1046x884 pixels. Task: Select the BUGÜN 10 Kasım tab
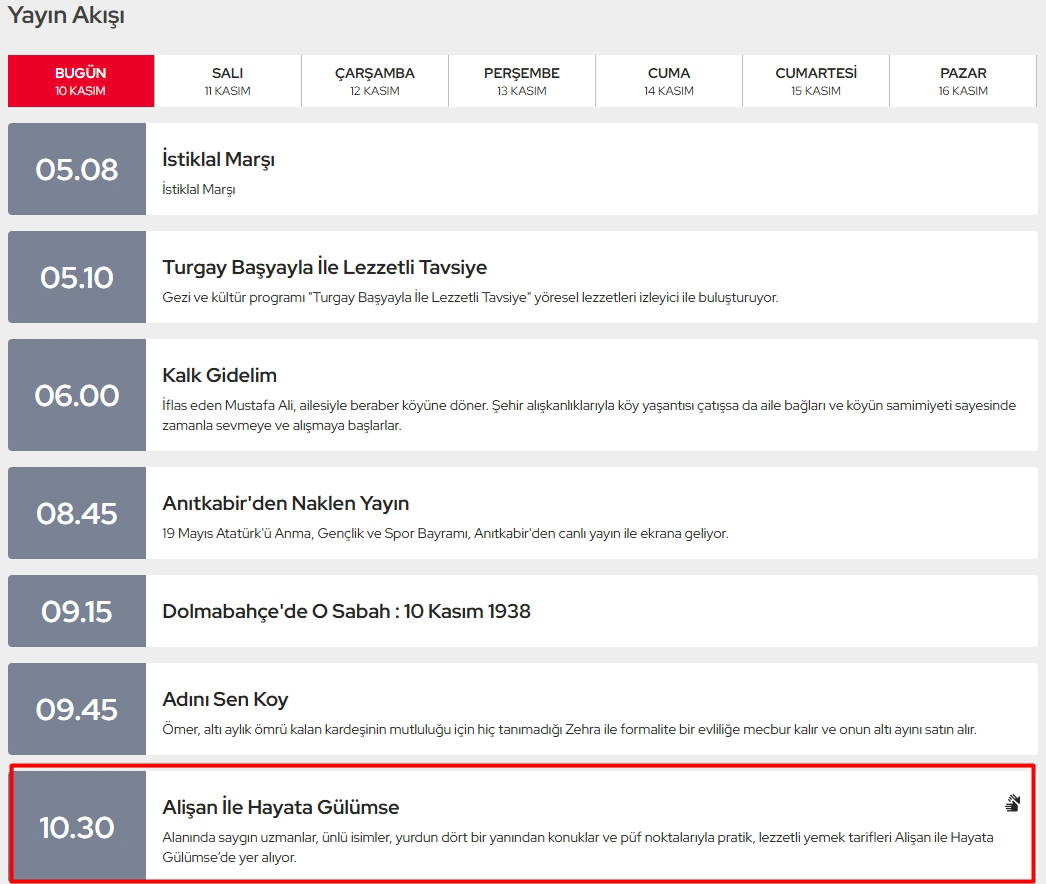pyautogui.click(x=81, y=81)
